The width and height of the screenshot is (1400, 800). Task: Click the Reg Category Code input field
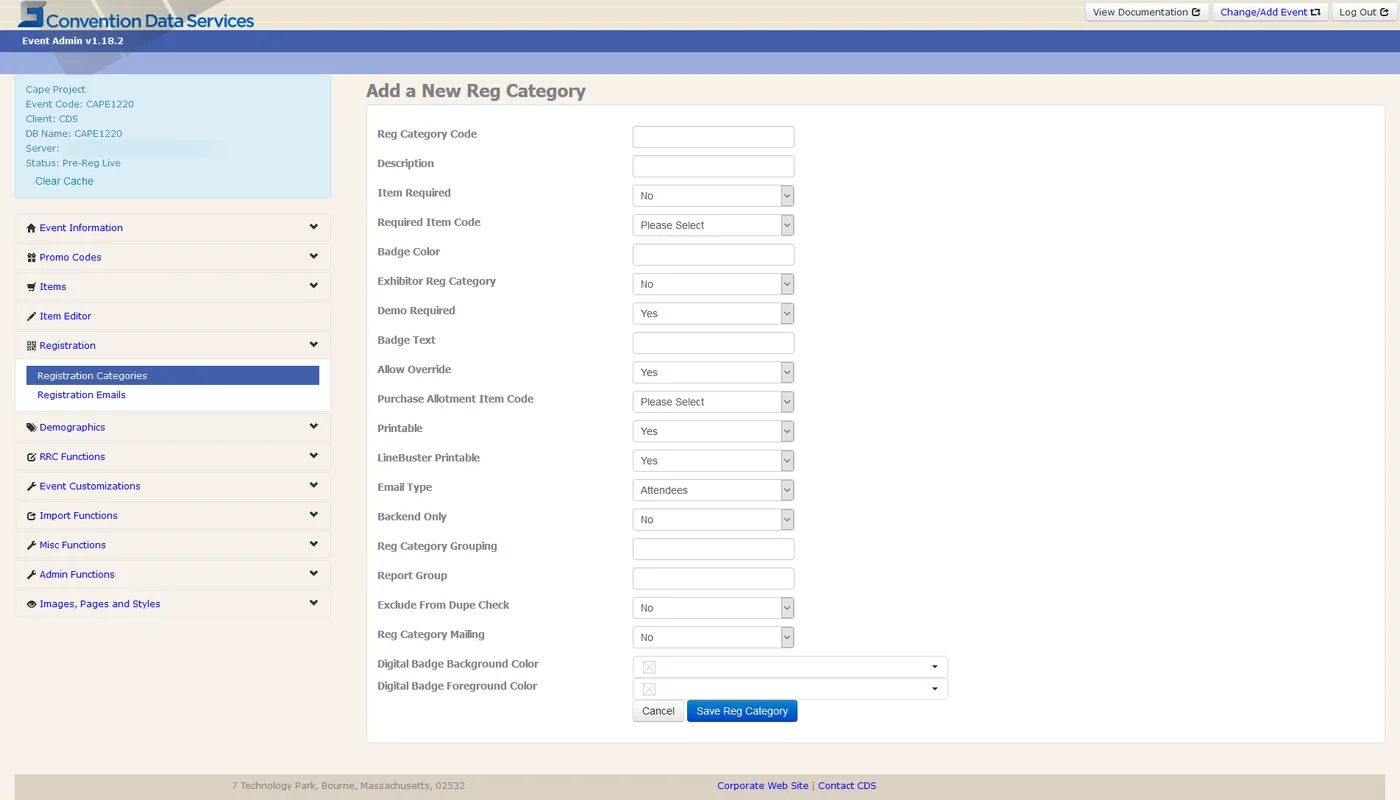pyautogui.click(x=713, y=137)
